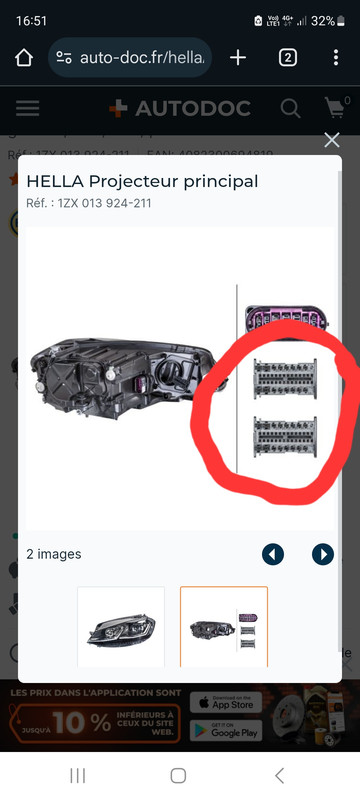Show next image with right arrow
Image resolution: width=360 pixels, height=800 pixels.
(323, 554)
